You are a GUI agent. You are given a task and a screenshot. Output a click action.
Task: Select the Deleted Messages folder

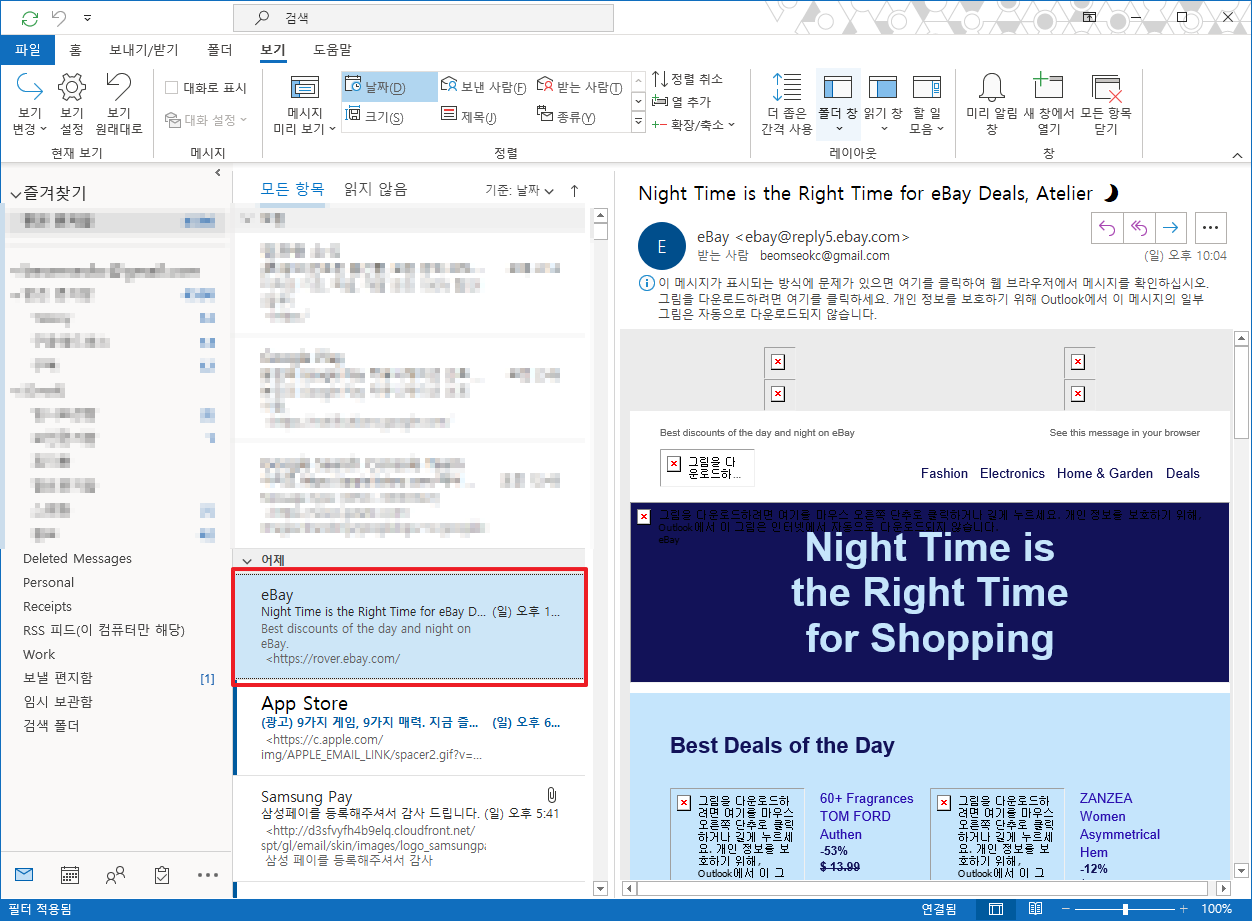click(77, 559)
